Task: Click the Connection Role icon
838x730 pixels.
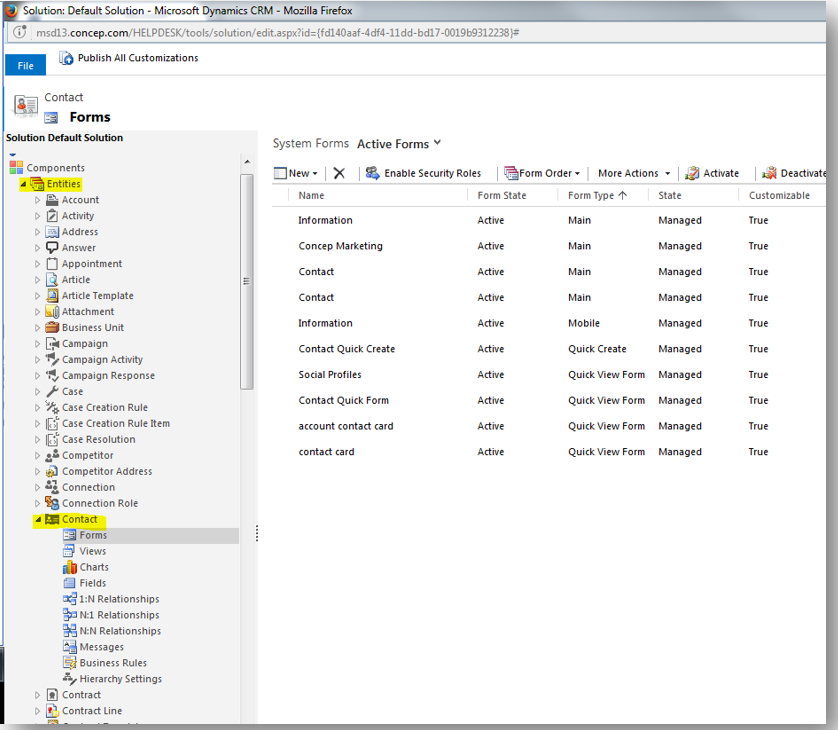Action: point(52,503)
